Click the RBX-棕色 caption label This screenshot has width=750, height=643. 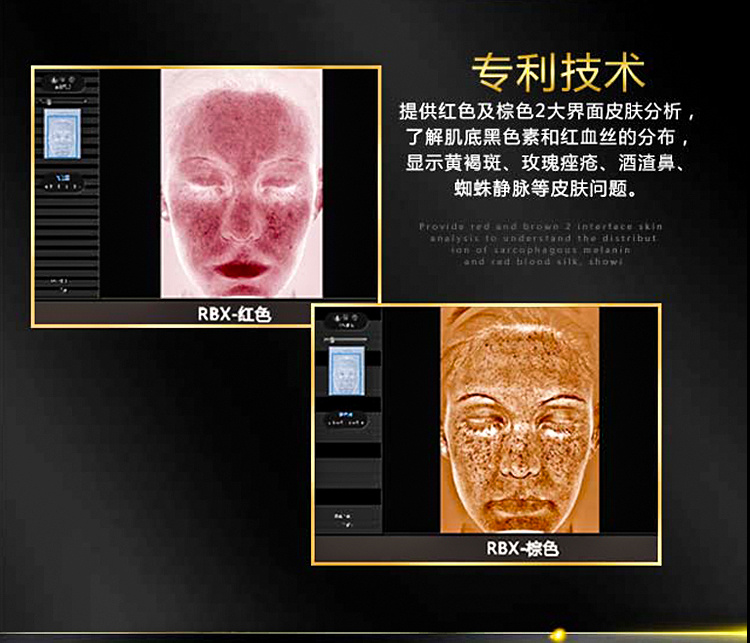click(522, 548)
